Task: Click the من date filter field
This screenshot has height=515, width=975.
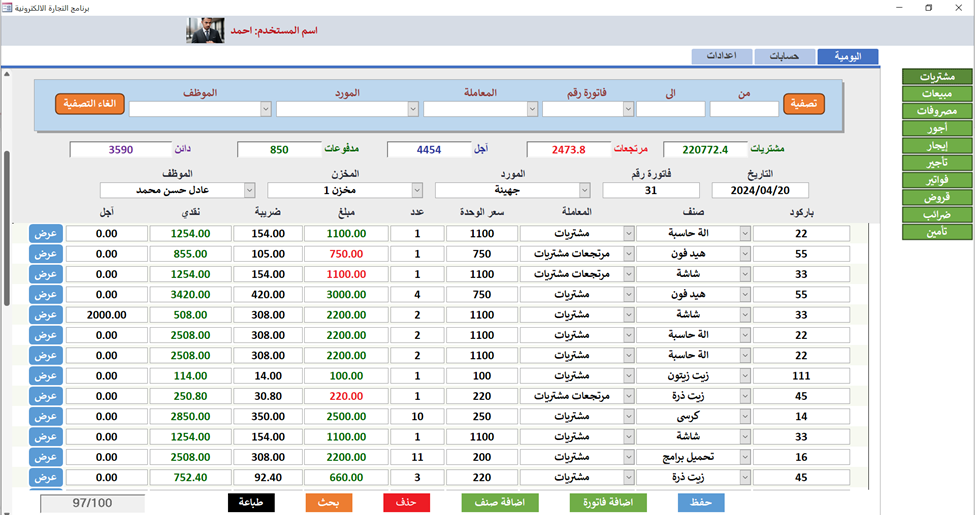Action: [744, 109]
